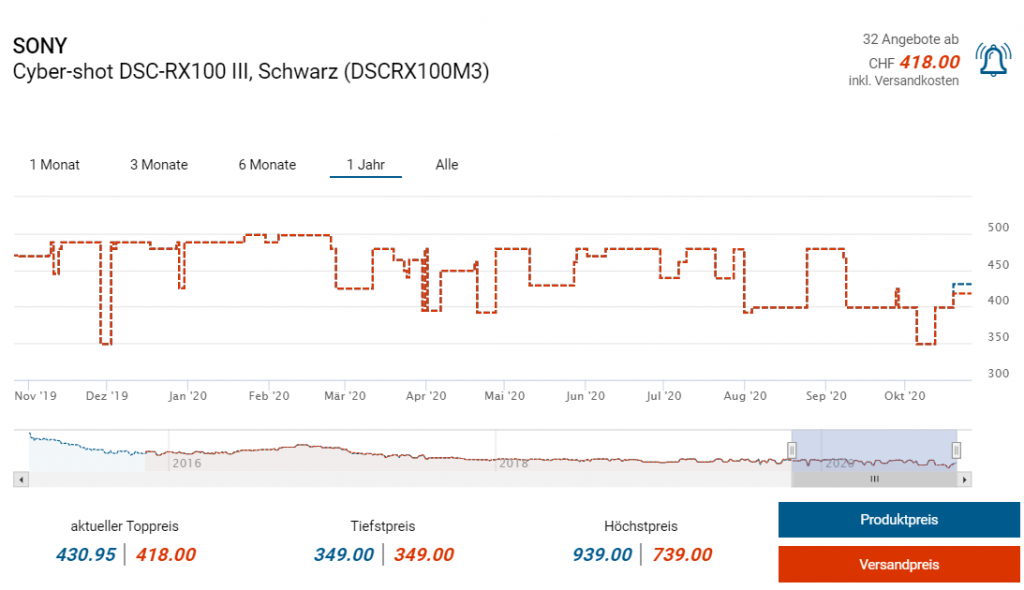Toggle the Produktpreis series button
This screenshot has width=1024, height=590.
click(x=899, y=520)
